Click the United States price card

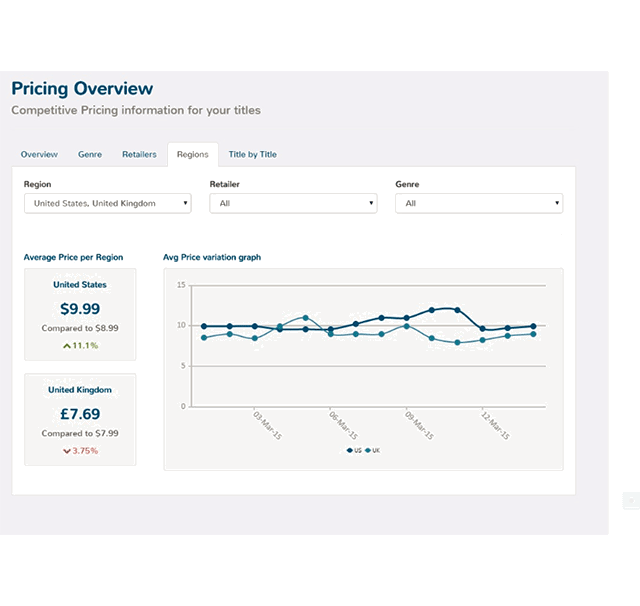click(x=80, y=314)
